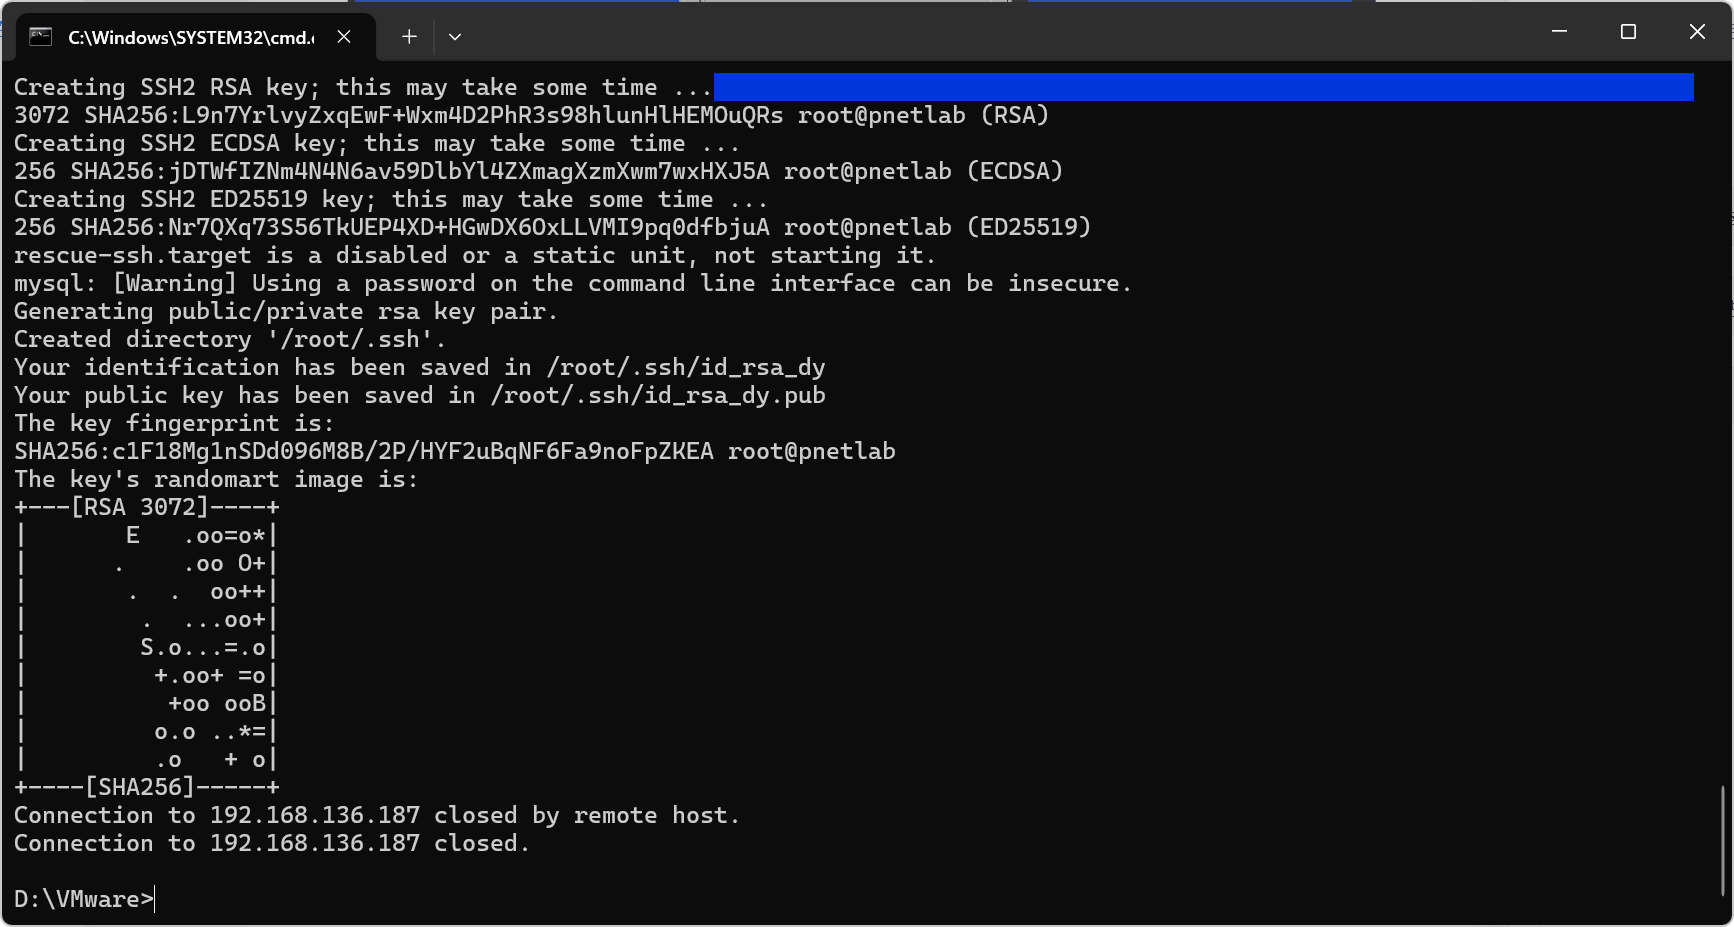
Task: Close the C:\Windows\SYSTEM32\cmd tab
Action: click(x=344, y=37)
